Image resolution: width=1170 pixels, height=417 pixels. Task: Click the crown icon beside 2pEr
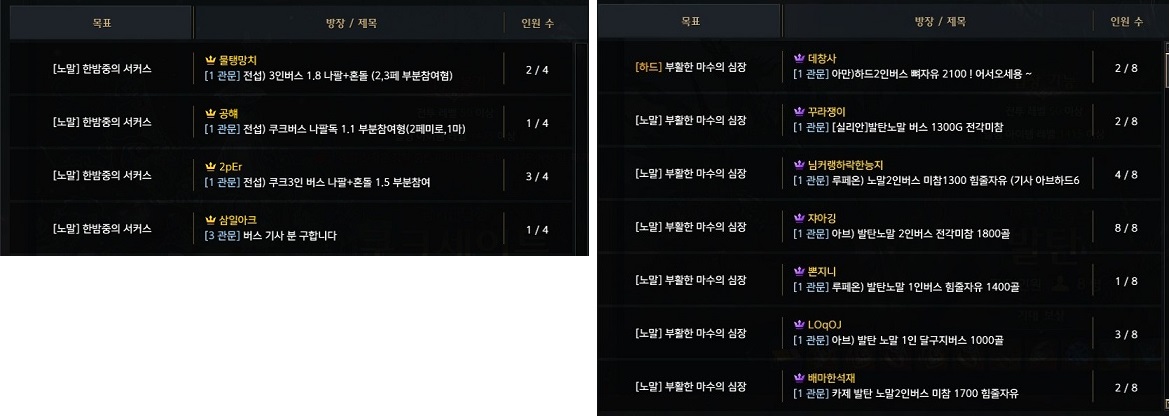(x=210, y=167)
